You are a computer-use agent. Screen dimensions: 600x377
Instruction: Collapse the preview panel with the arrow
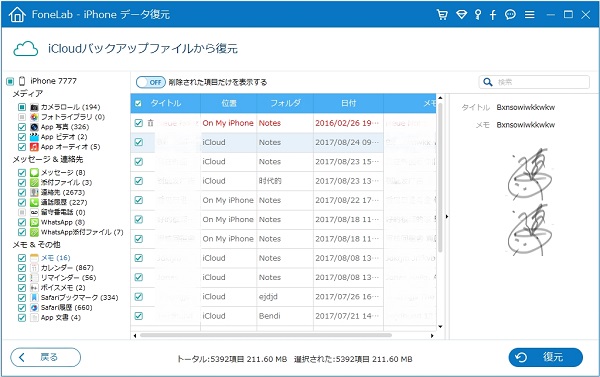[447, 217]
